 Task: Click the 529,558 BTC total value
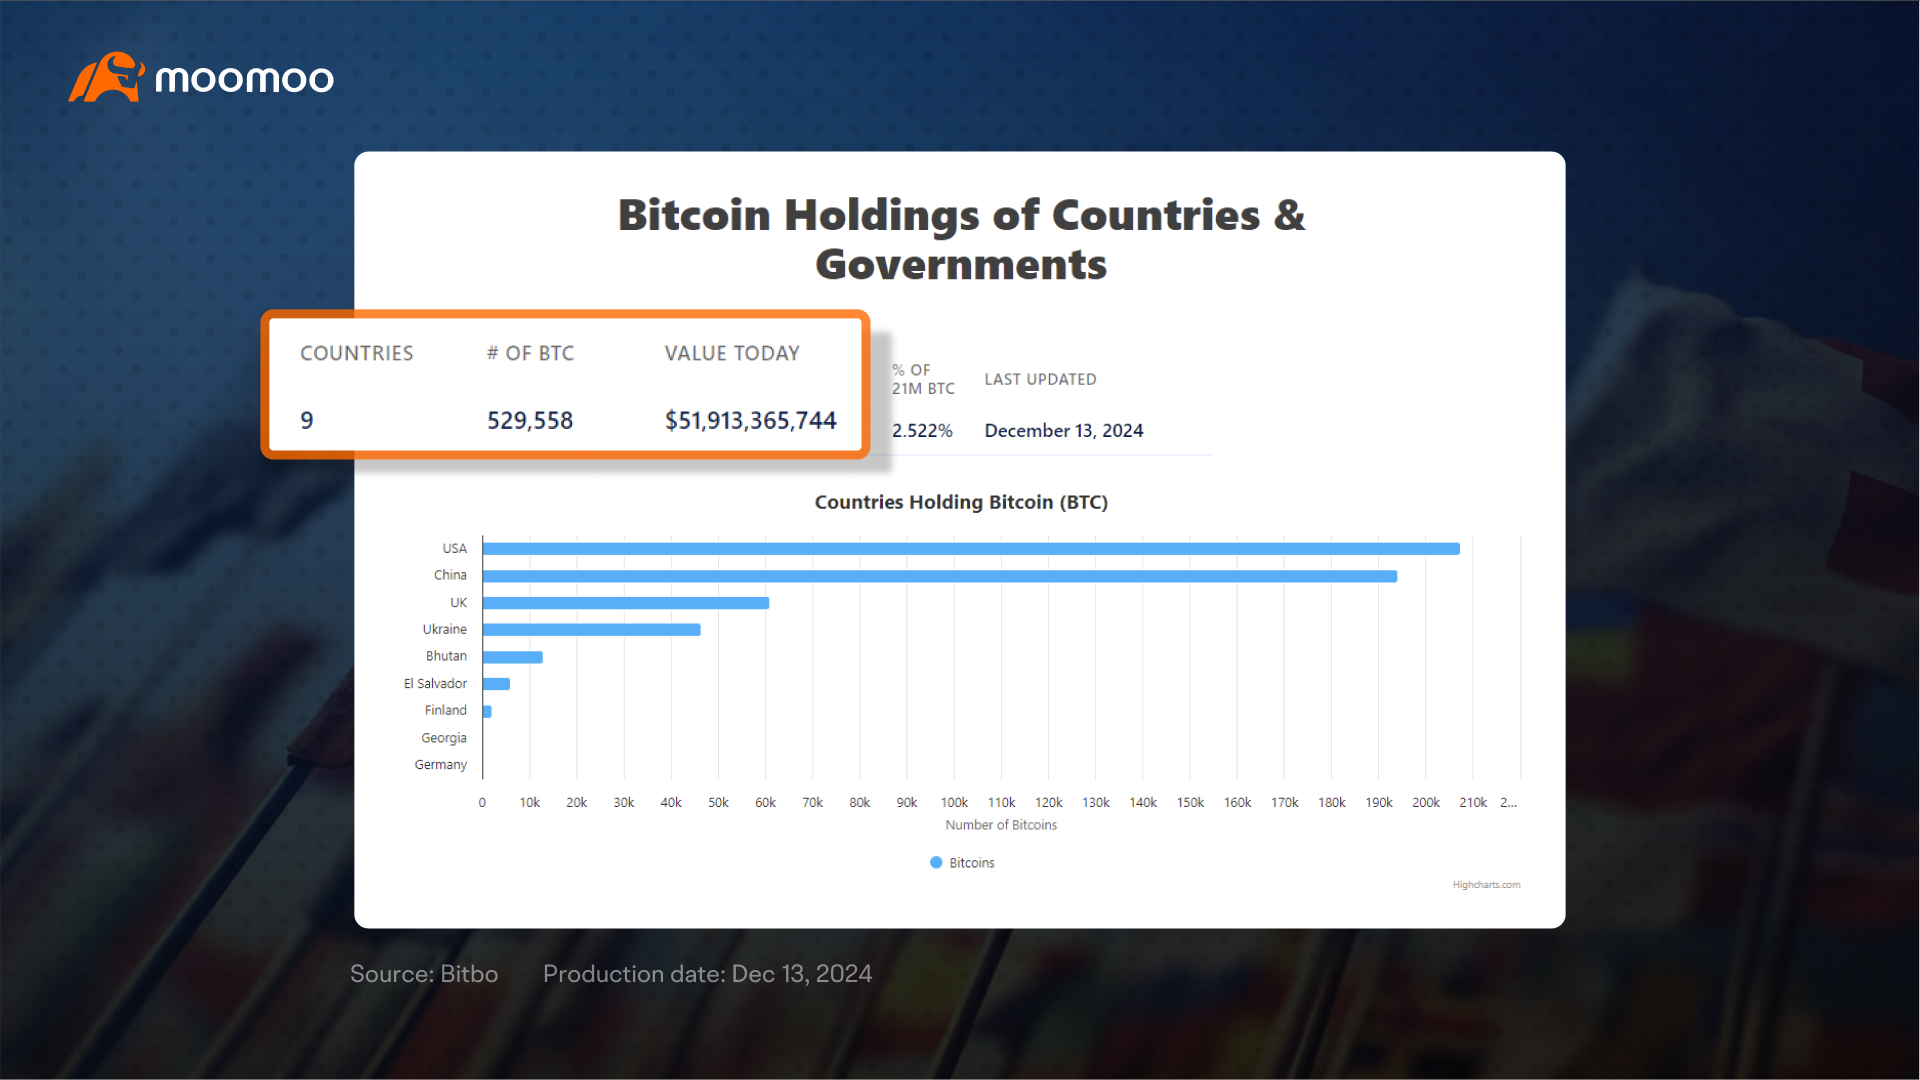530,421
